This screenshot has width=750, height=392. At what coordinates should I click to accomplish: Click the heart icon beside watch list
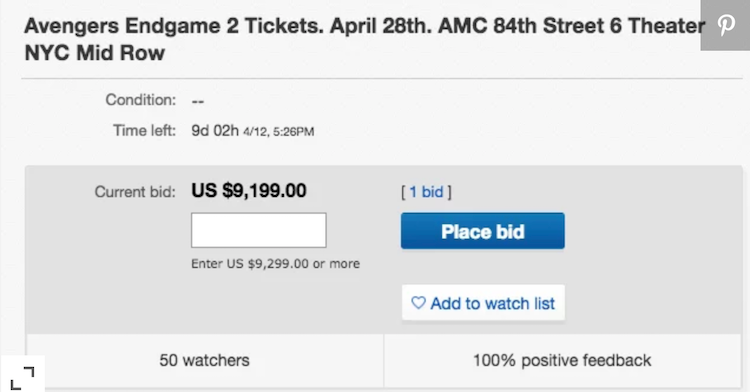click(x=418, y=303)
